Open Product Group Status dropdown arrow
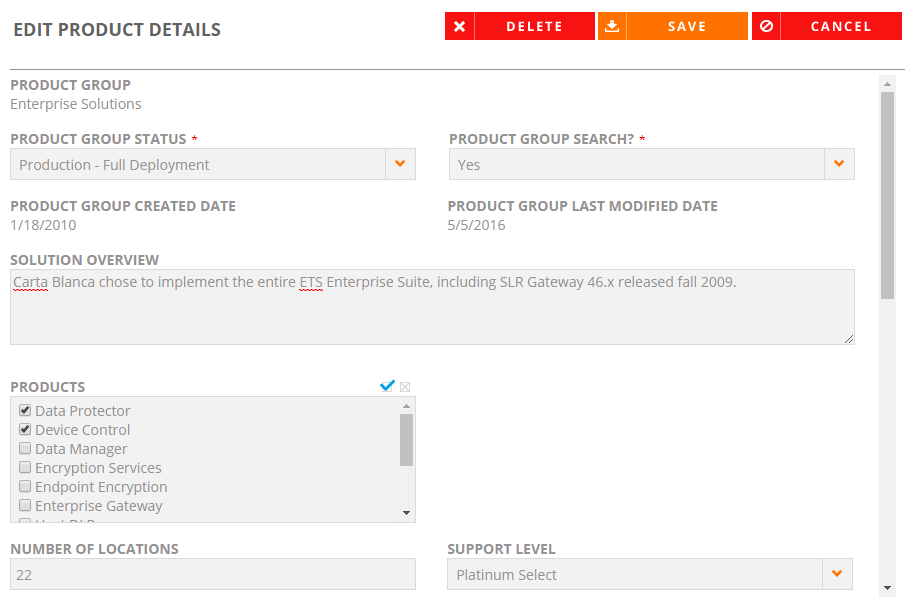The height and width of the screenshot is (600, 913). [400, 164]
